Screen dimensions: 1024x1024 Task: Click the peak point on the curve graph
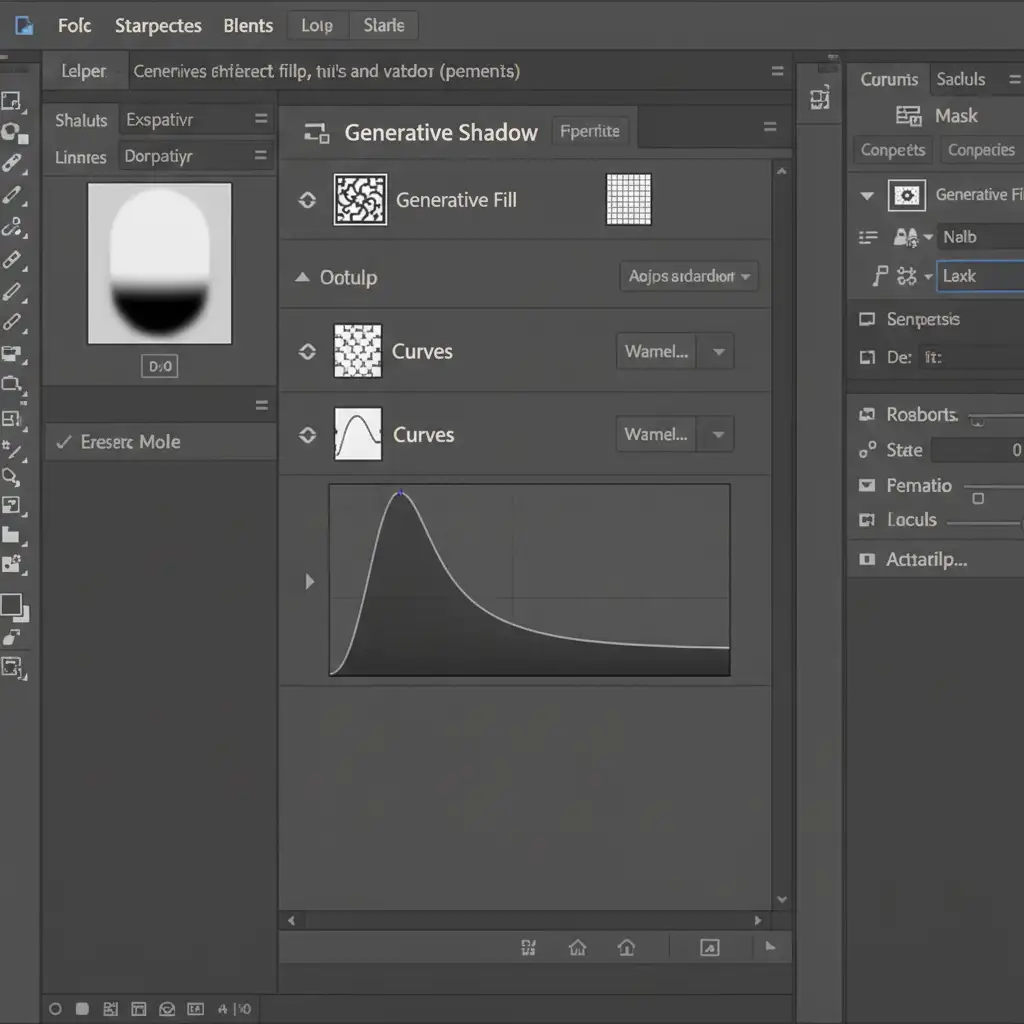[x=400, y=493]
